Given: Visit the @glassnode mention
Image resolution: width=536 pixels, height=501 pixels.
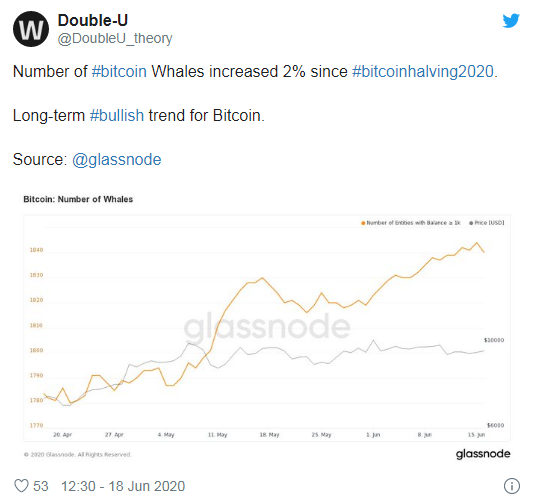Looking at the screenshot, I should point(117,160).
